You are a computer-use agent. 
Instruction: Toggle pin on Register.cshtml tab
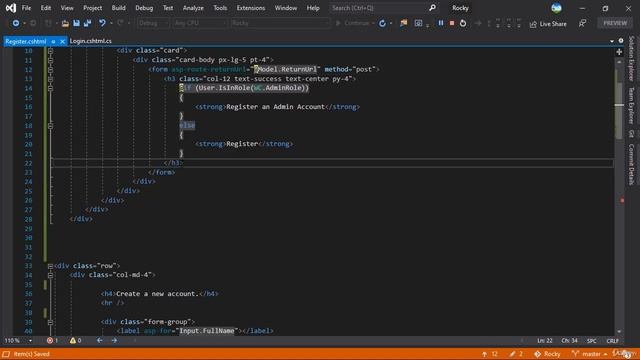(53, 42)
